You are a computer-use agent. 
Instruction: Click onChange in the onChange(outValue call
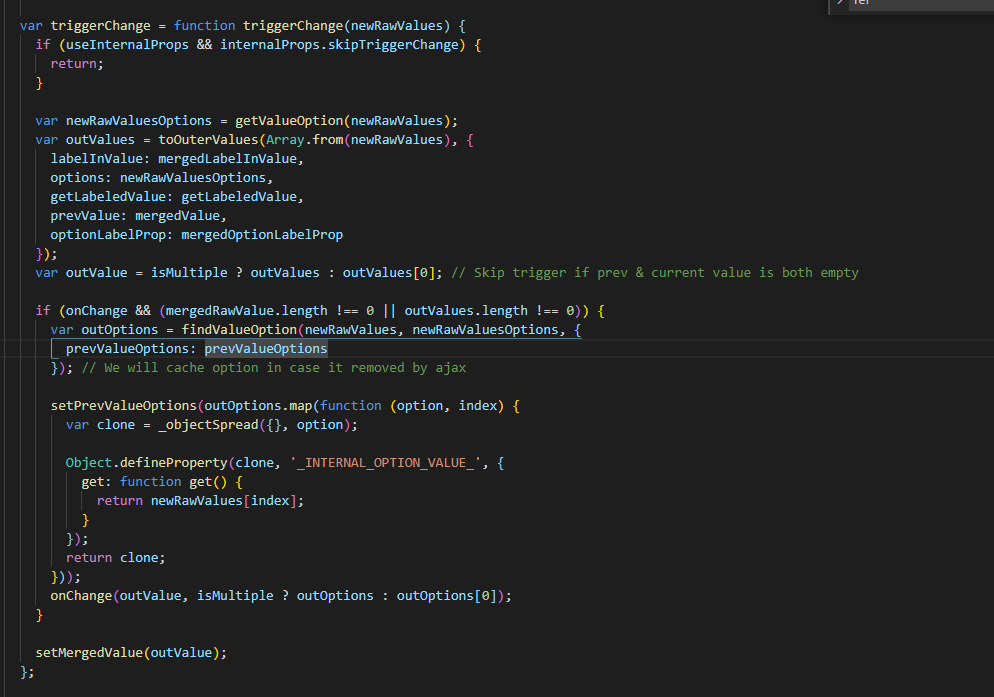coord(81,597)
